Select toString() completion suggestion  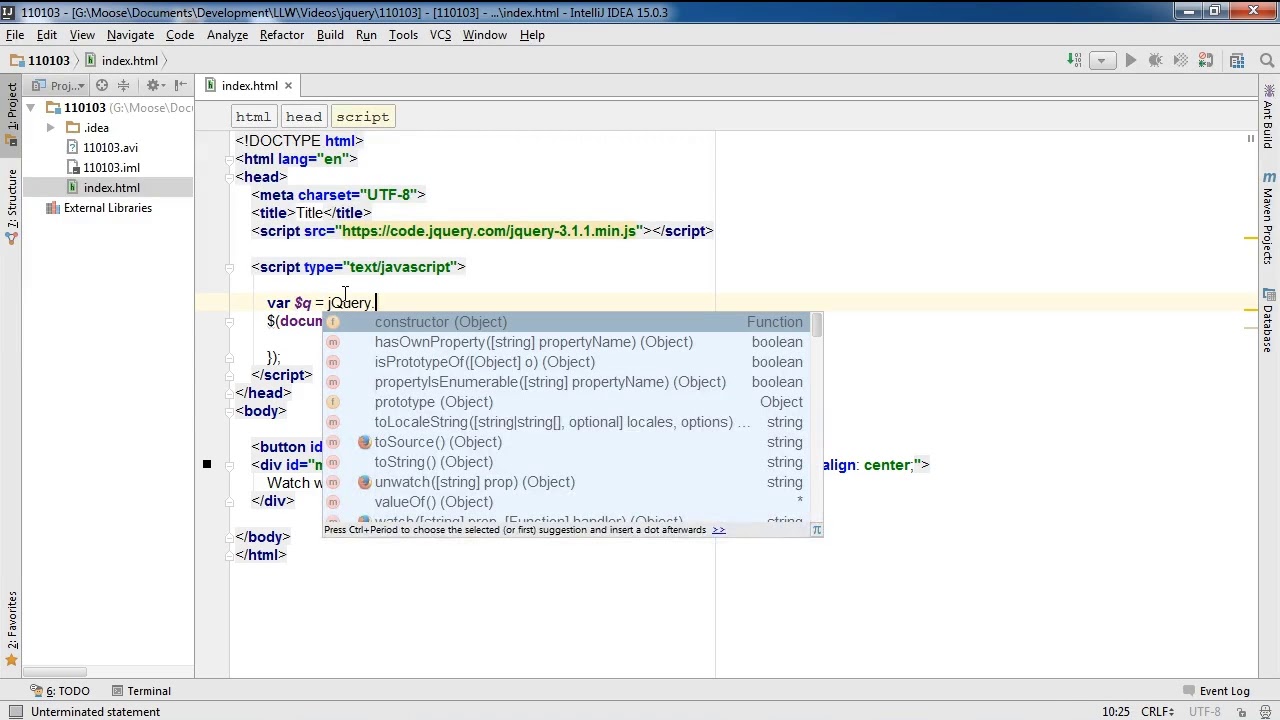pos(566,462)
